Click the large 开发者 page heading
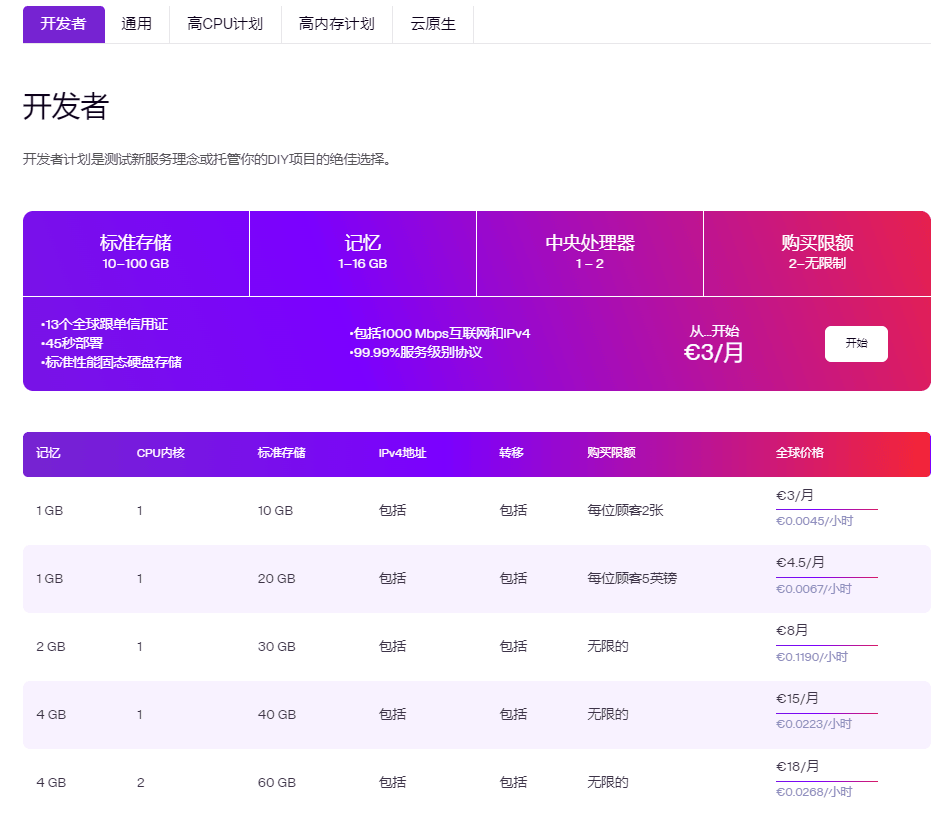This screenshot has height=814, width=942. point(66,107)
